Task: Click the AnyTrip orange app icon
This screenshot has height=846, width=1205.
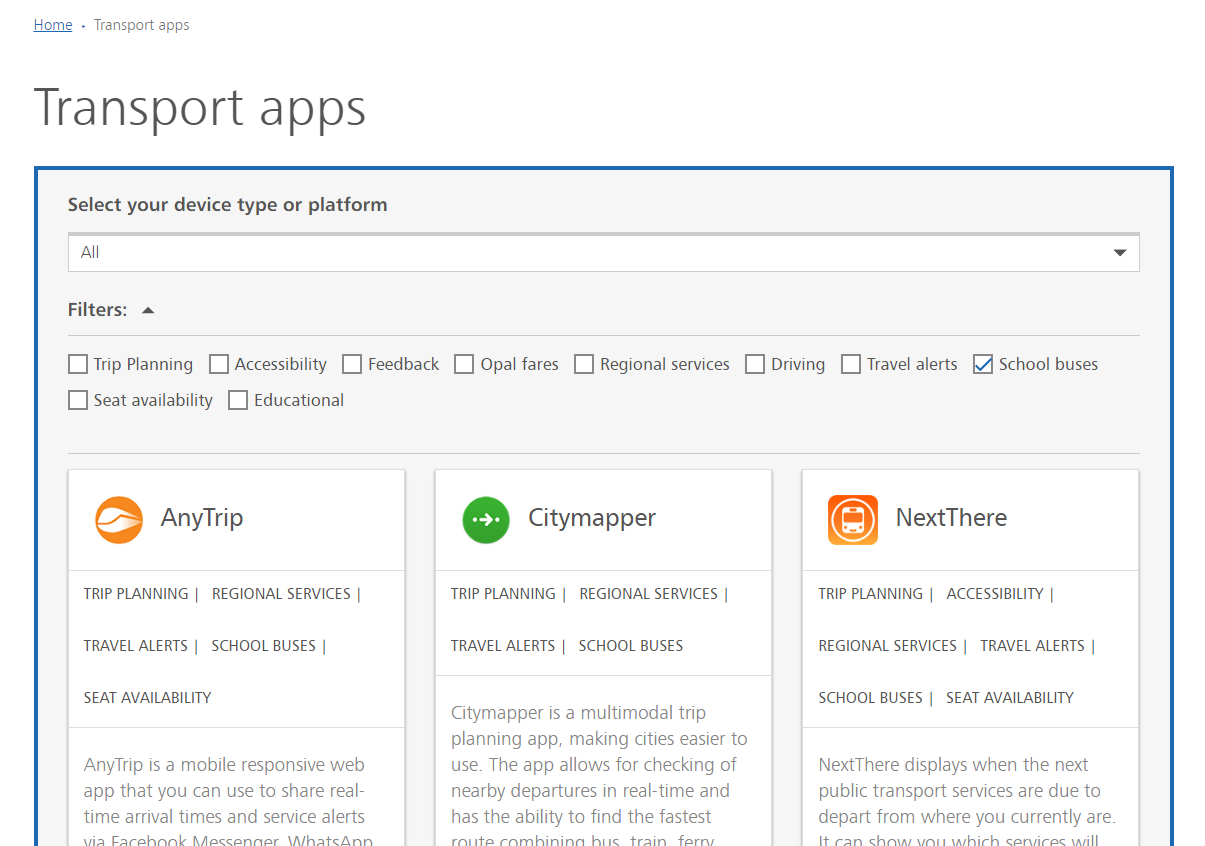Action: pos(119,520)
